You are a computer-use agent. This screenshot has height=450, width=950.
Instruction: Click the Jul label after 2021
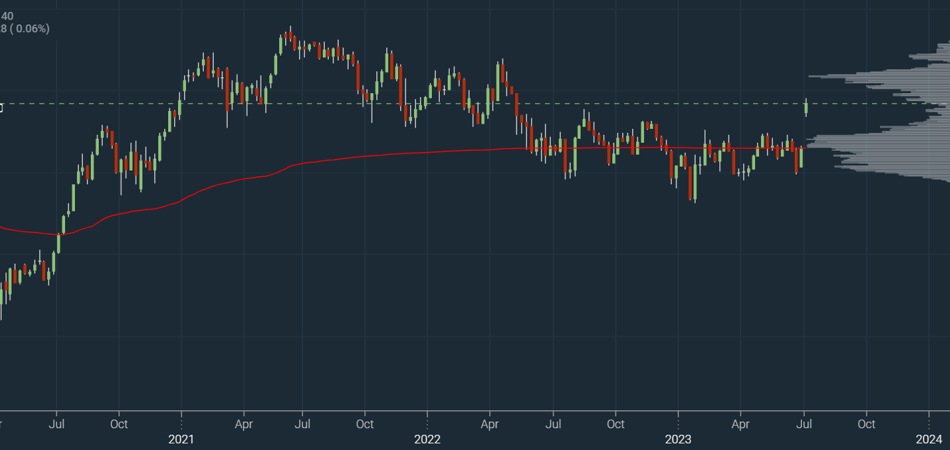pyautogui.click(x=302, y=423)
